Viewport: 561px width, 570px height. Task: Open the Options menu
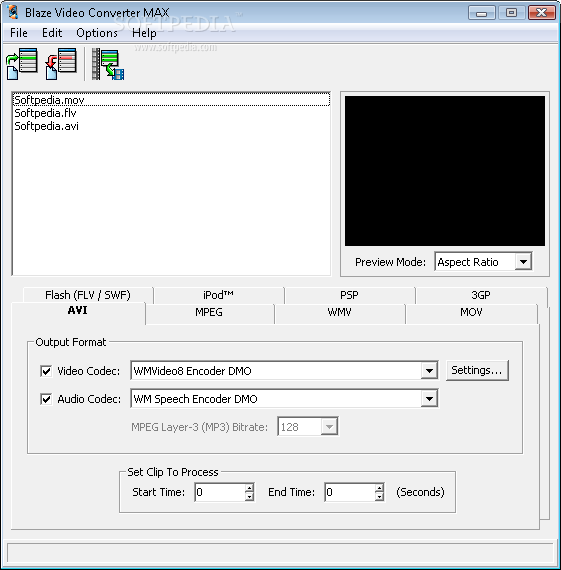pos(97,33)
